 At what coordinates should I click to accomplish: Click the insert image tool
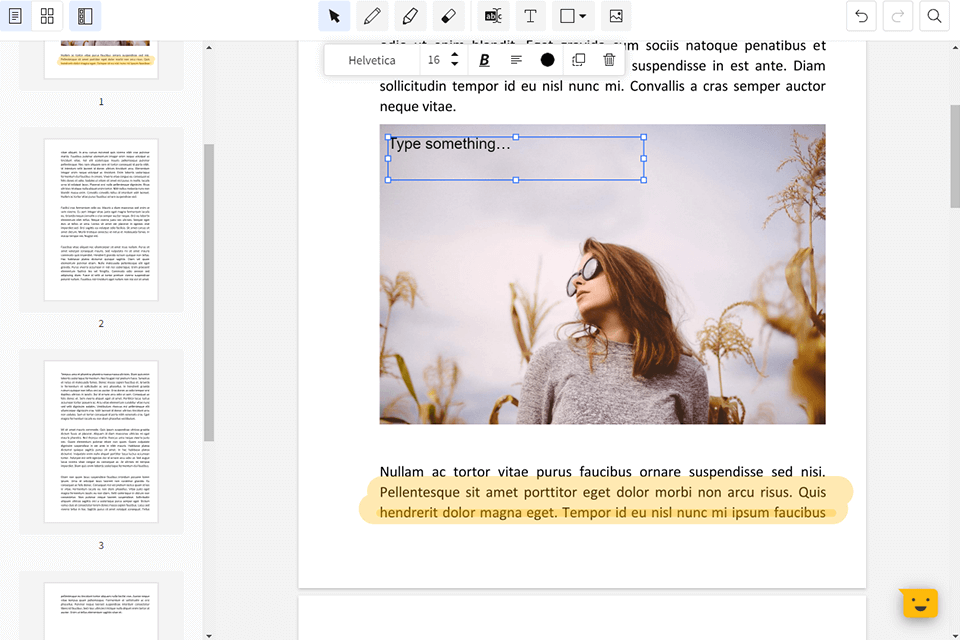tap(616, 16)
